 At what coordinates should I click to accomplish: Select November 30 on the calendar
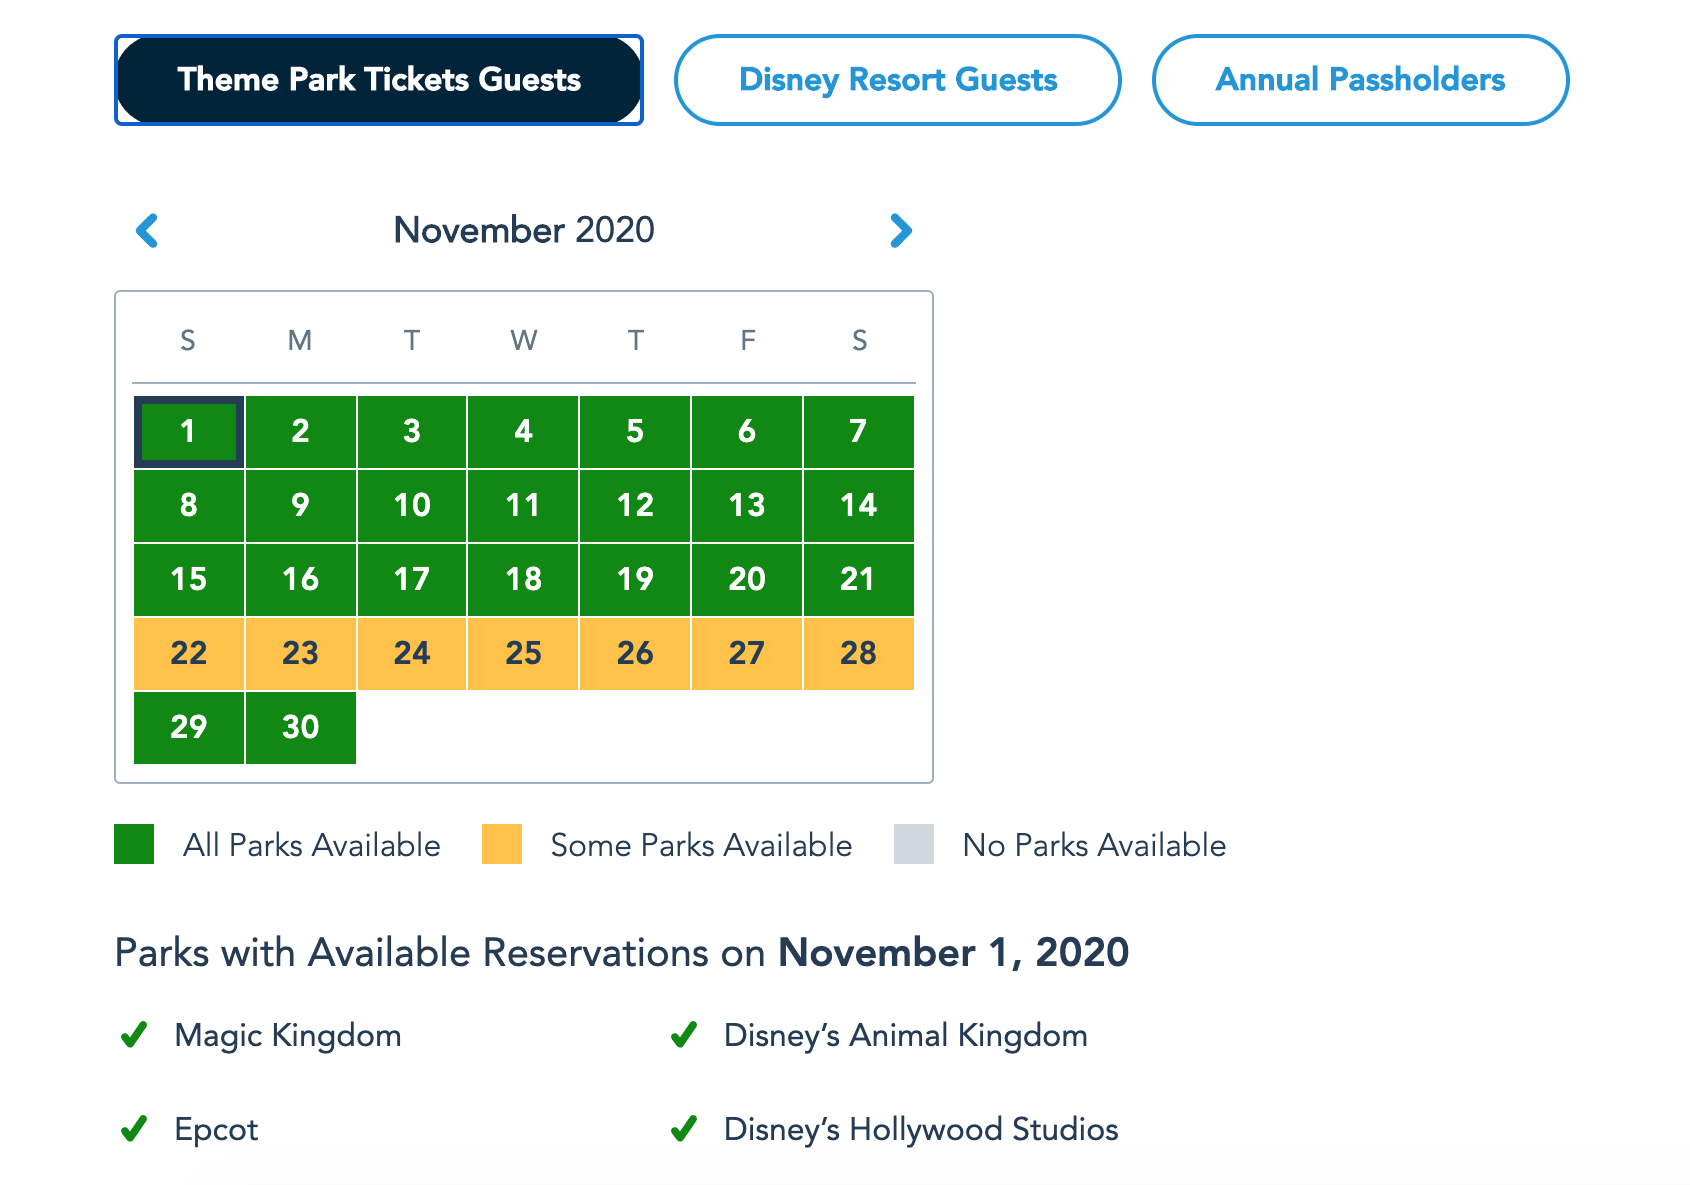coord(300,727)
